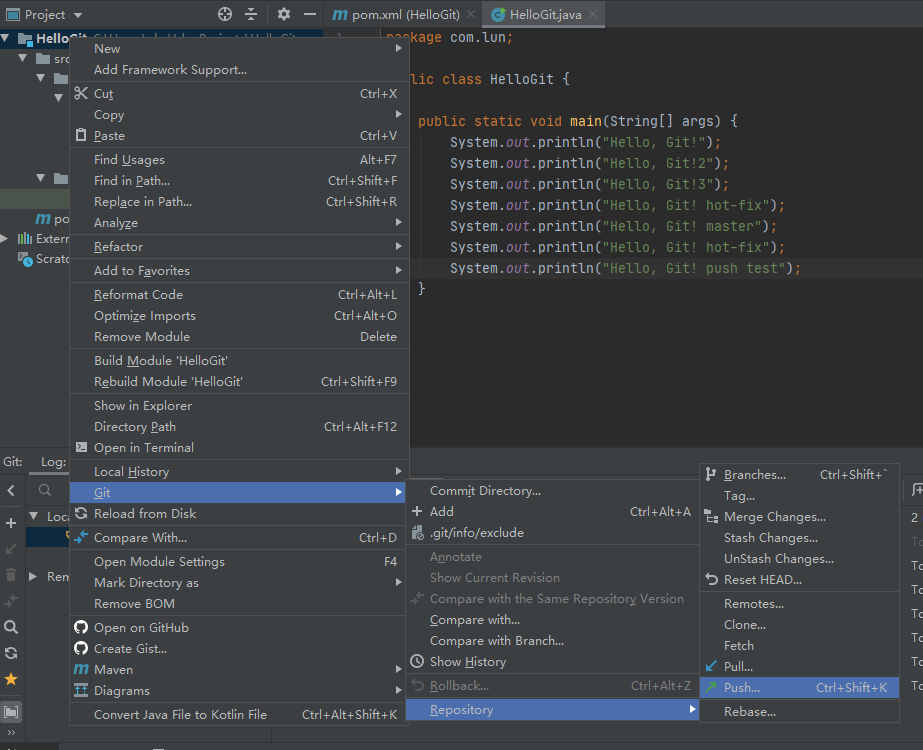Image resolution: width=923 pixels, height=750 pixels.
Task: Click the Open in Terminal icon
Action: pyautogui.click(x=81, y=447)
